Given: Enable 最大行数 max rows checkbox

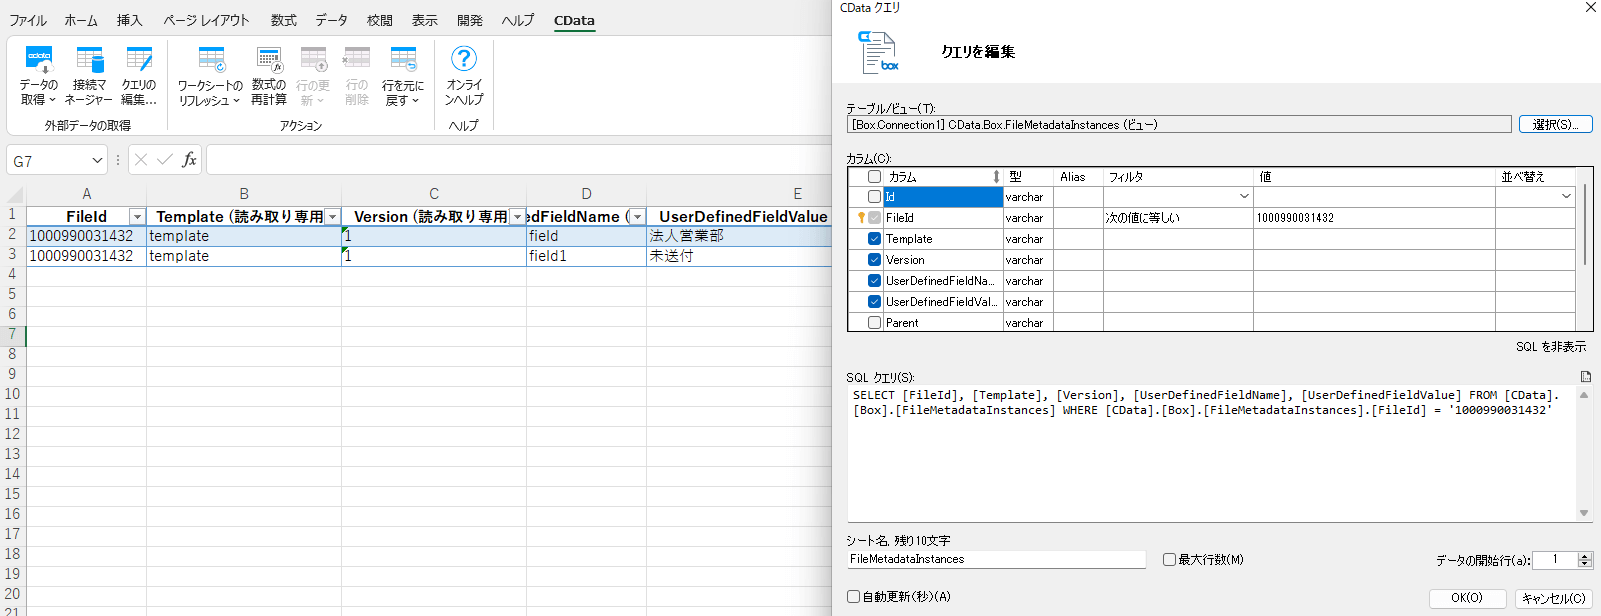Looking at the screenshot, I should [x=1169, y=560].
